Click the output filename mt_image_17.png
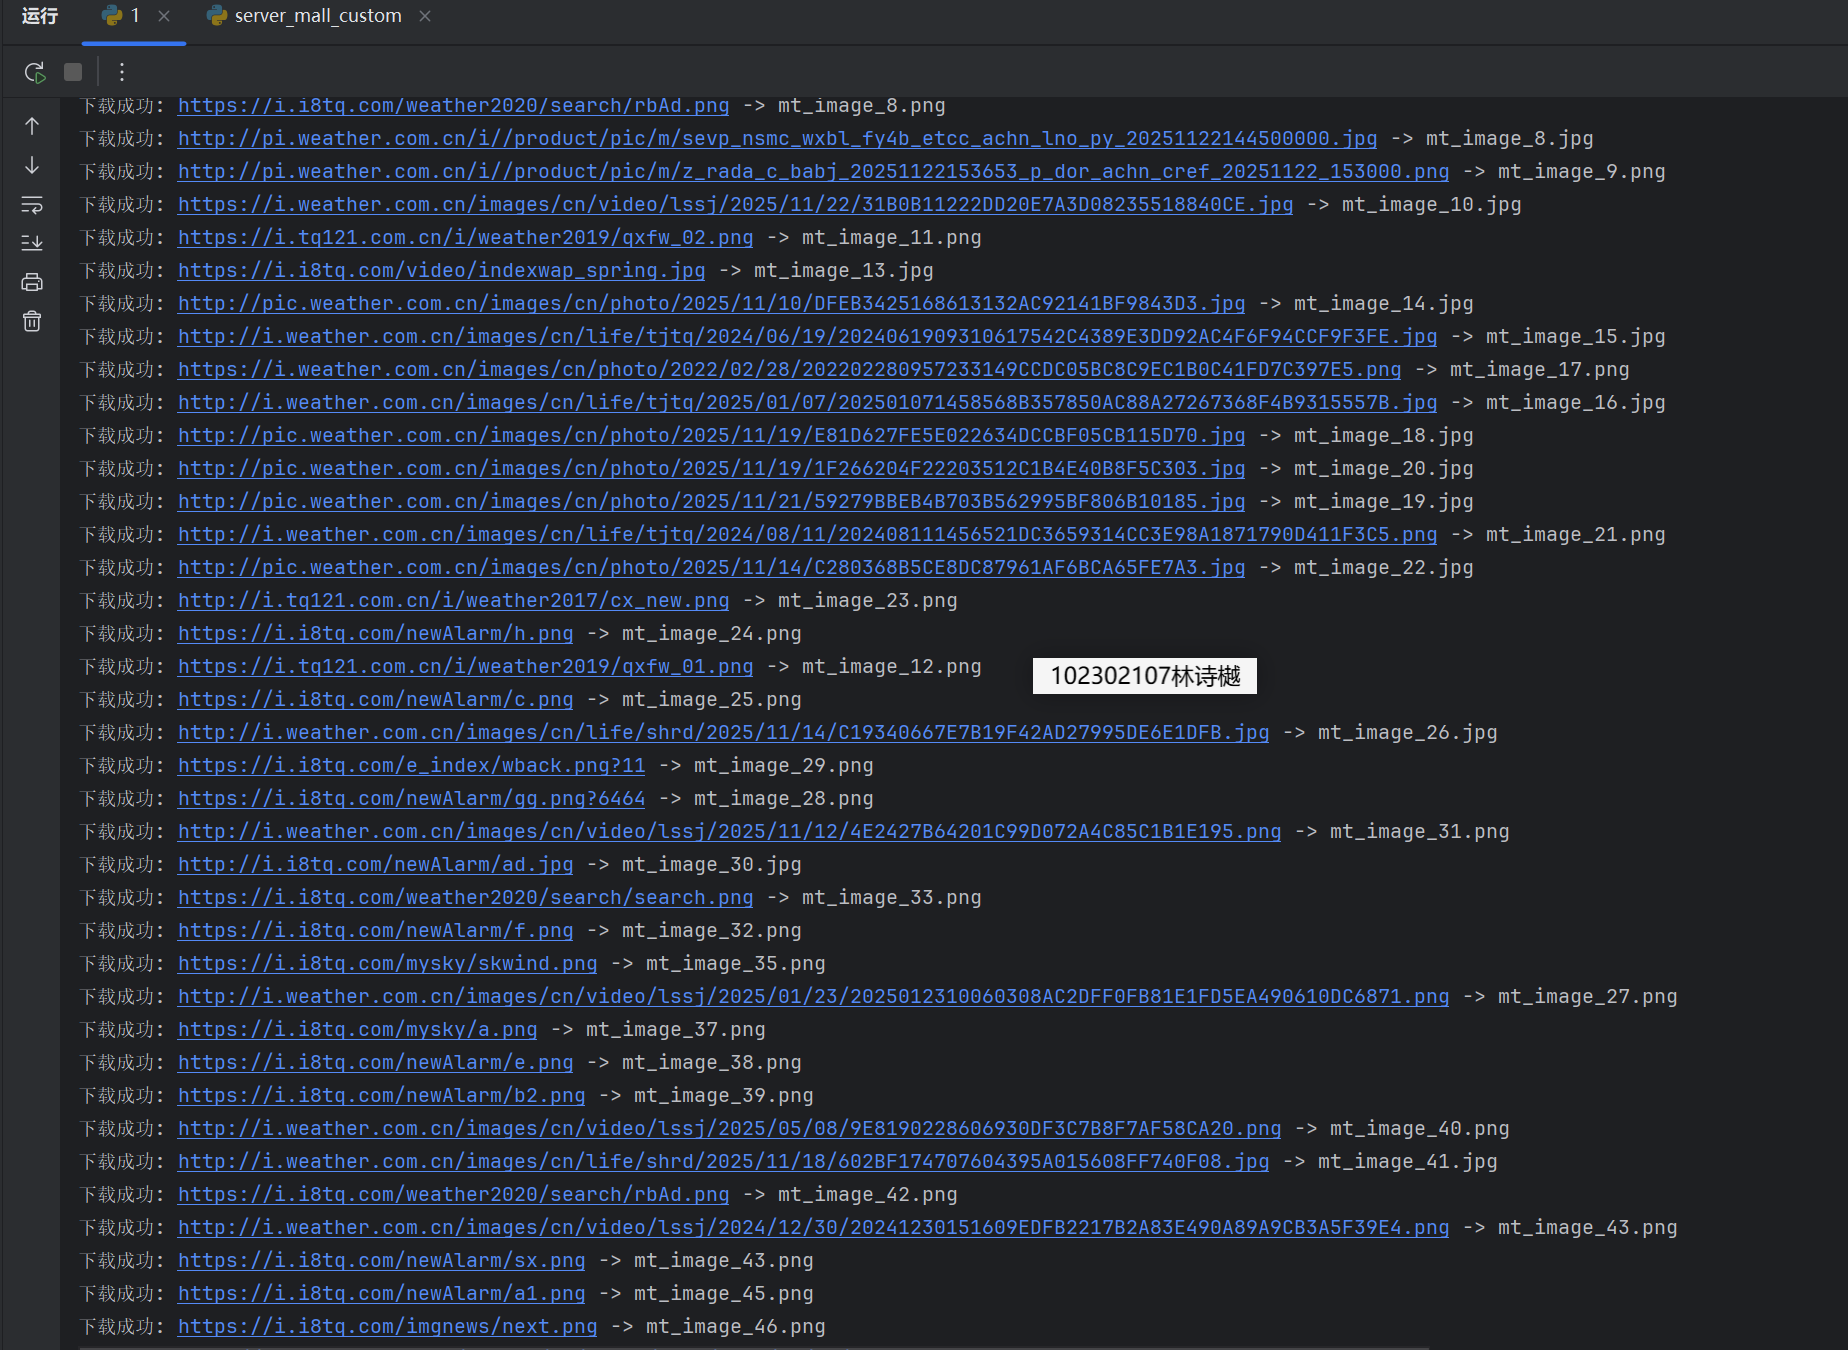This screenshot has width=1848, height=1350. (x=1539, y=370)
